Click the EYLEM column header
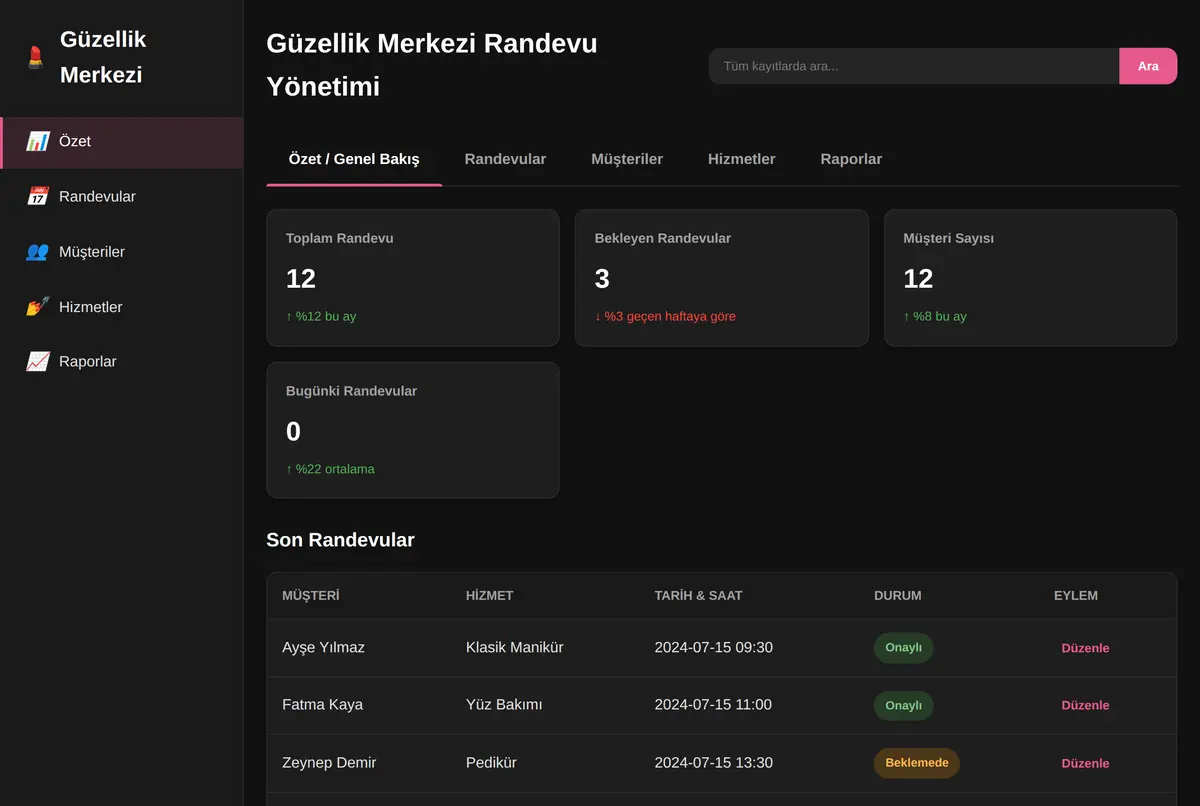Screen dimensions: 1200x806 pyautogui.click(x=1076, y=595)
